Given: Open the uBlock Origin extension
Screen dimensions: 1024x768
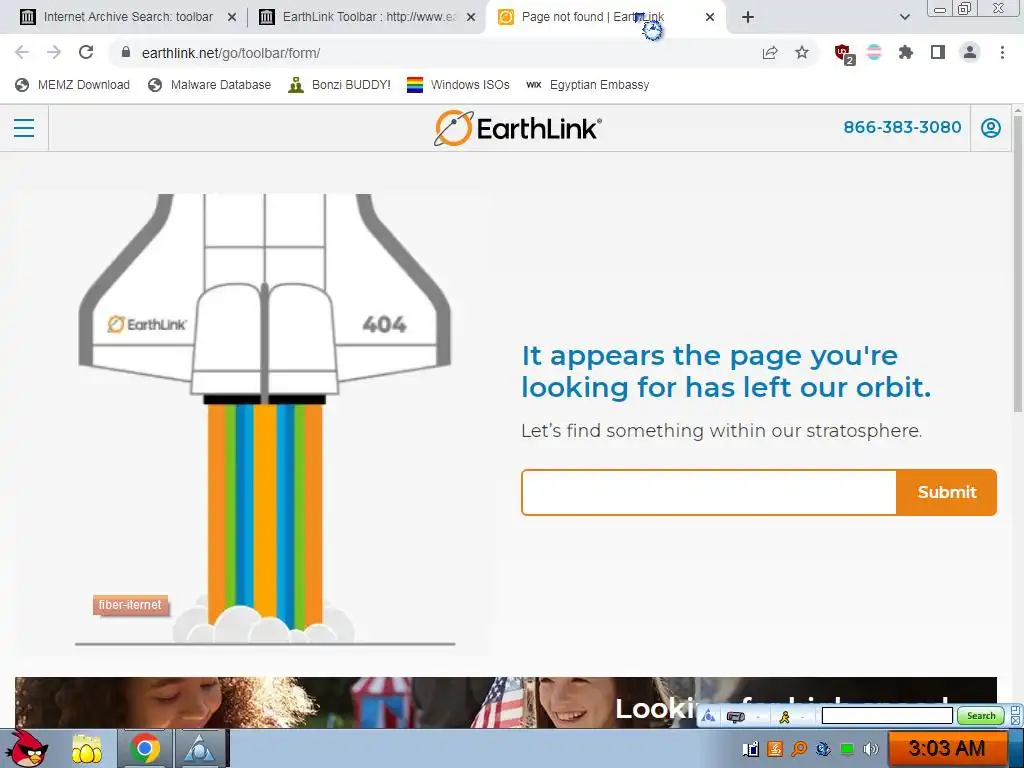Looking at the screenshot, I should [844, 54].
